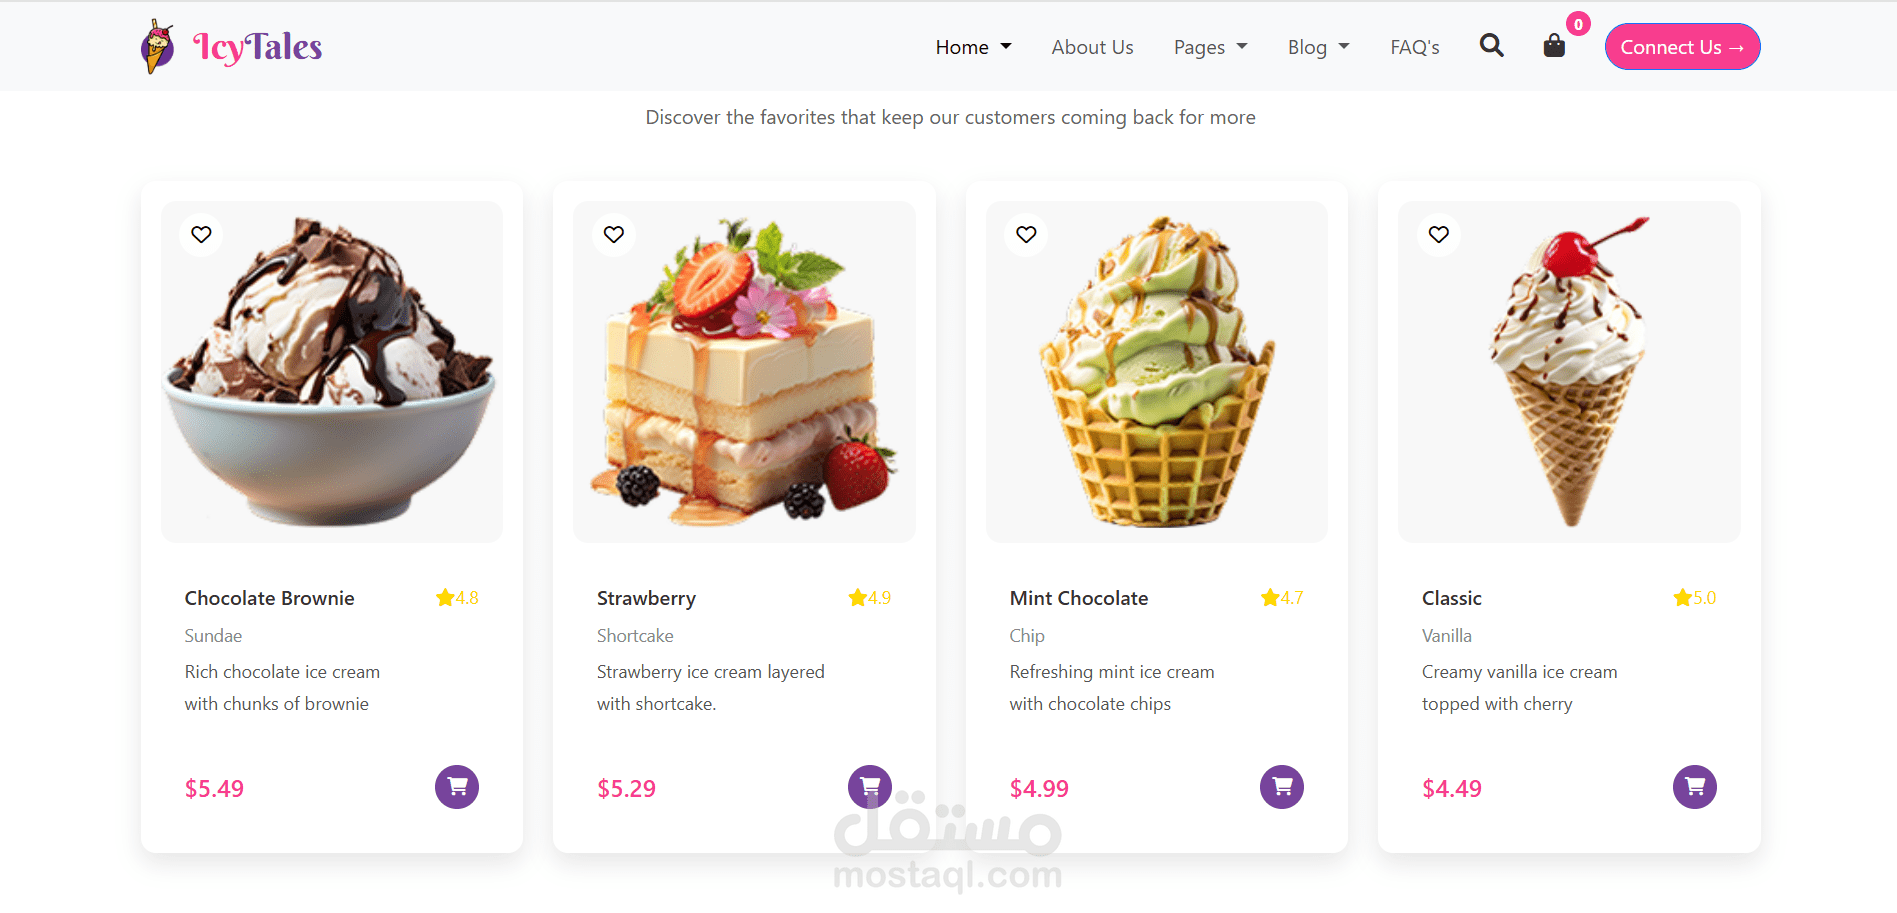Add Mint Chocolate Chip to cart
Image resolution: width=1897 pixels, height=913 pixels.
click(1282, 787)
